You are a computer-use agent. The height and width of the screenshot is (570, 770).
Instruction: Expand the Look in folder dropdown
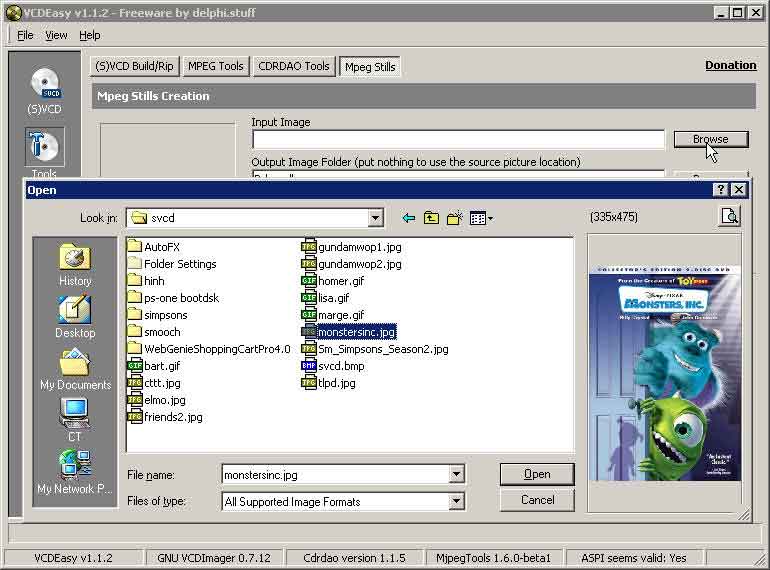(375, 218)
